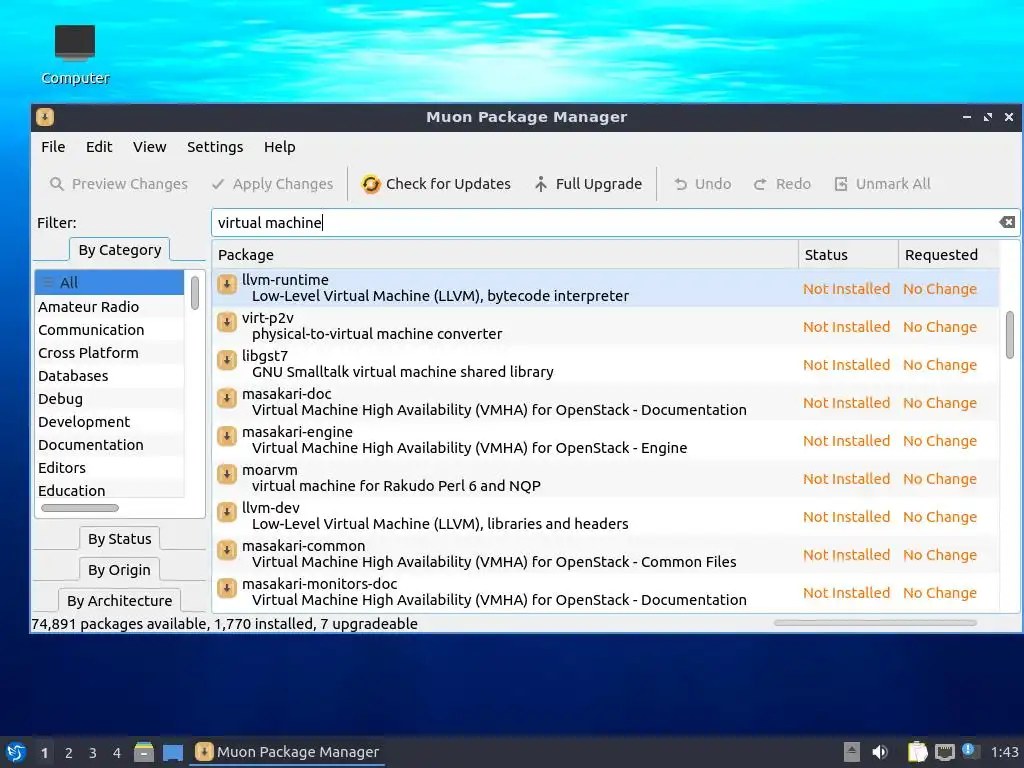Viewport: 1024px width, 768px height.
Task: Click the update notifier tray icon
Action: coord(970,751)
